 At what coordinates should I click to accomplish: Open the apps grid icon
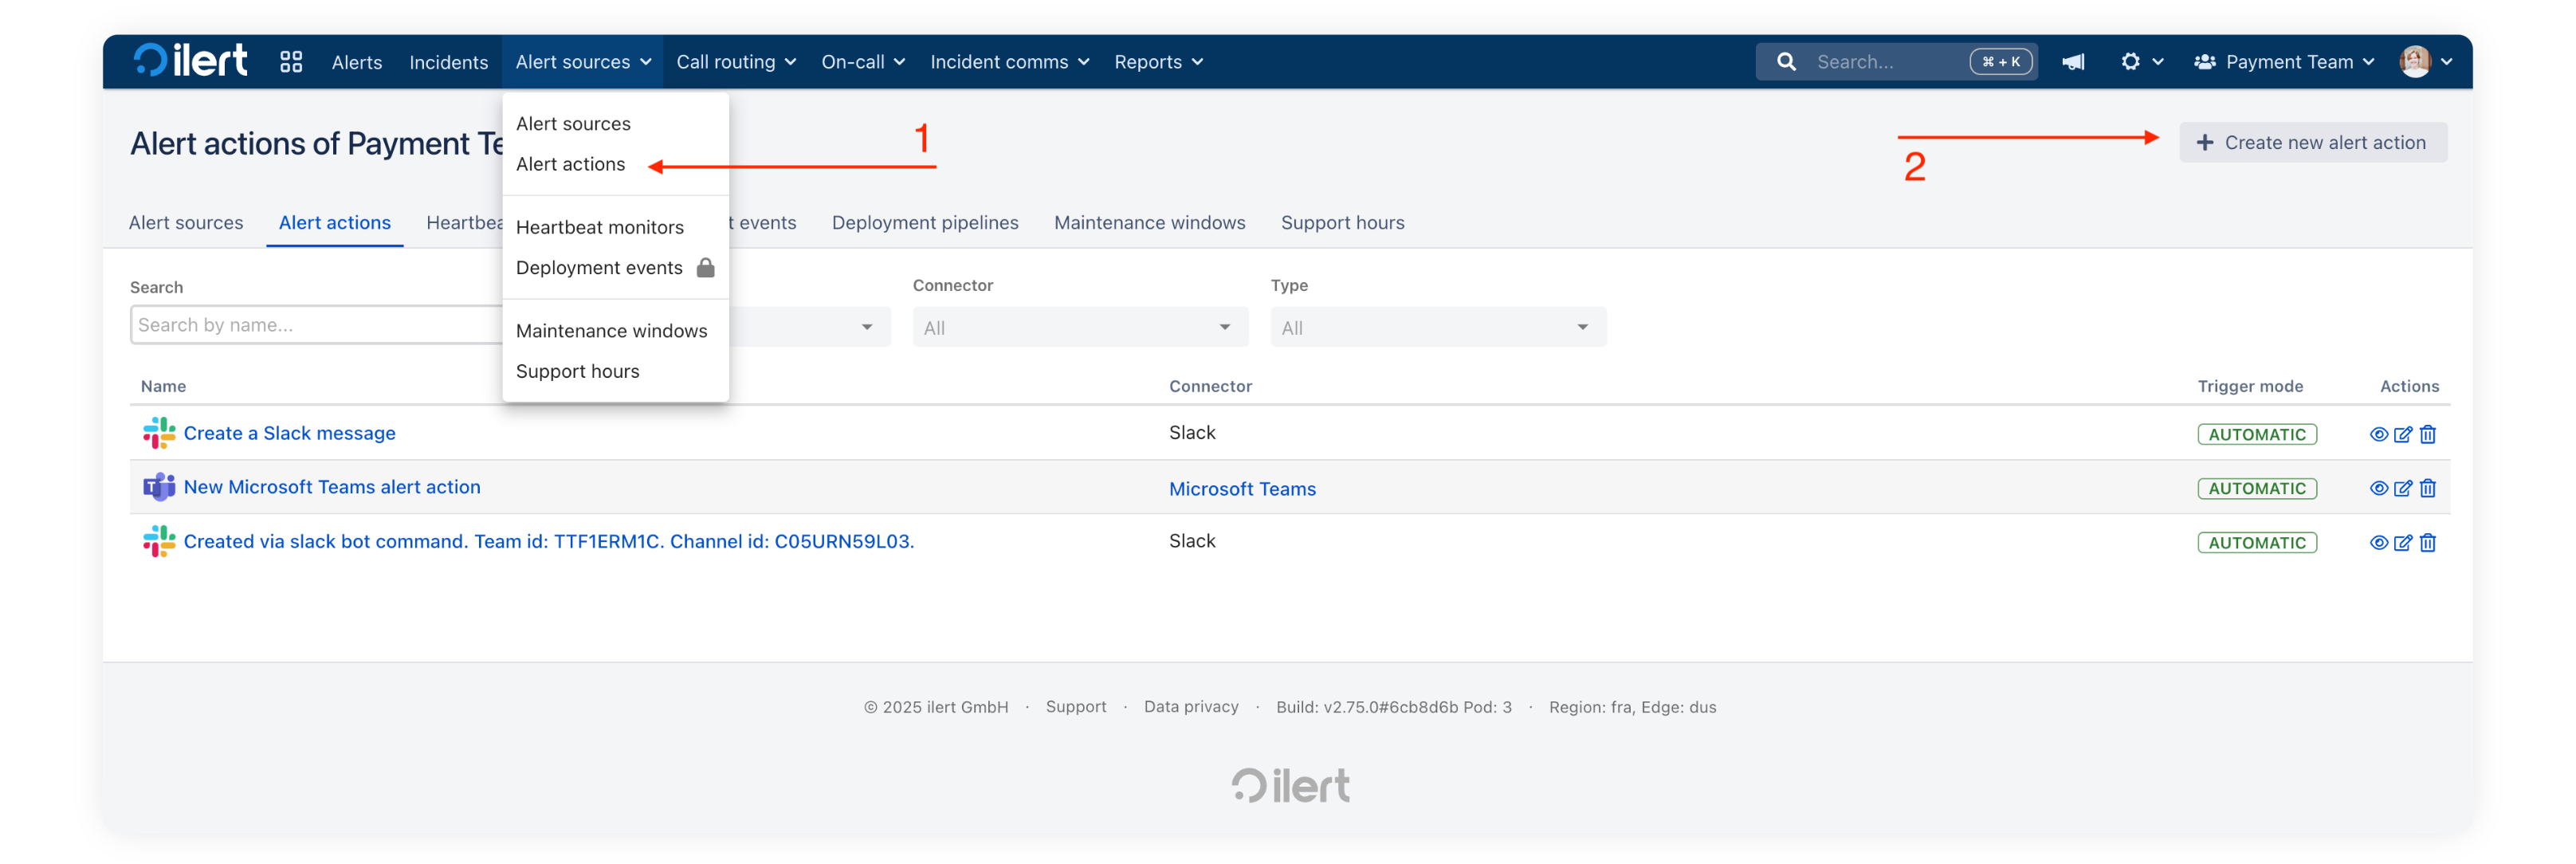[x=291, y=62]
